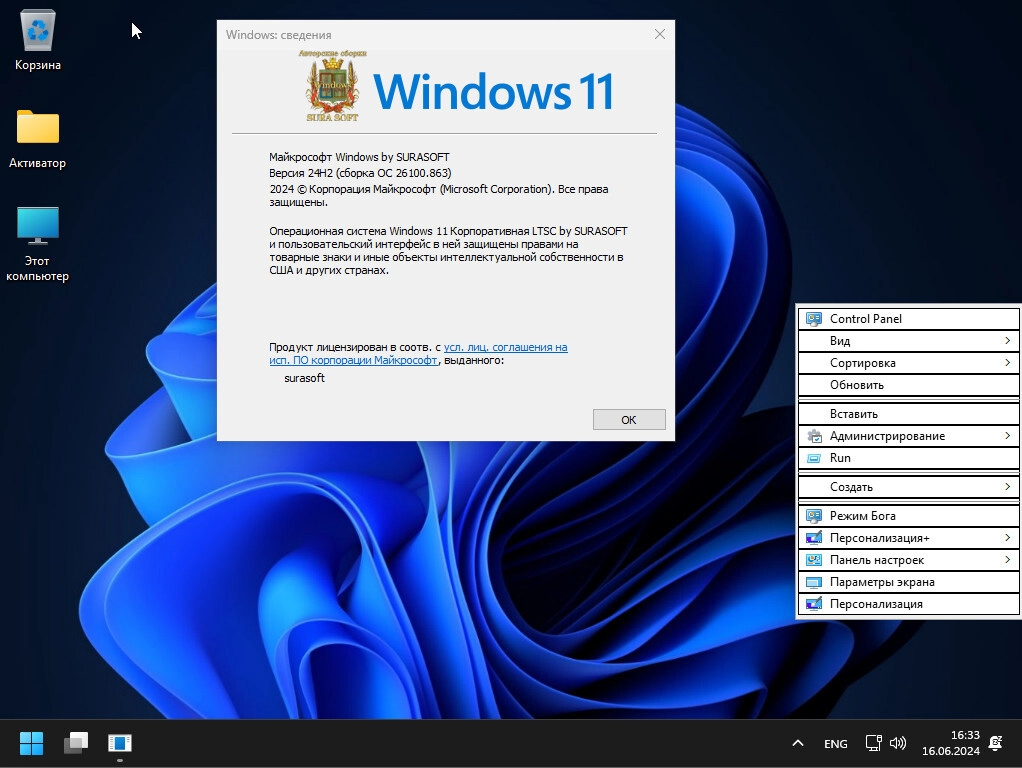Click the volume speaker tray icon

click(x=898, y=743)
